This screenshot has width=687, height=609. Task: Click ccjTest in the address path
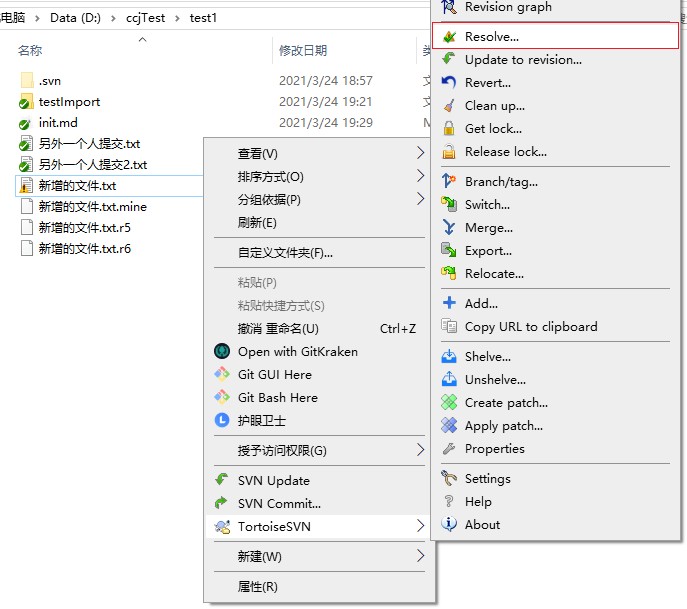point(145,18)
